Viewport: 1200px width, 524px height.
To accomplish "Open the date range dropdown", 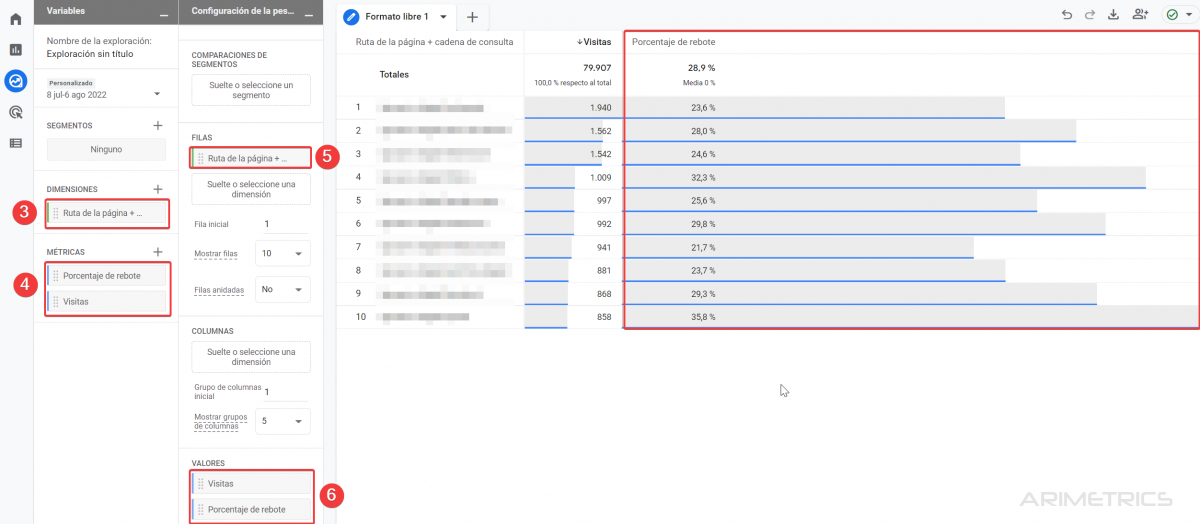I will (x=157, y=94).
